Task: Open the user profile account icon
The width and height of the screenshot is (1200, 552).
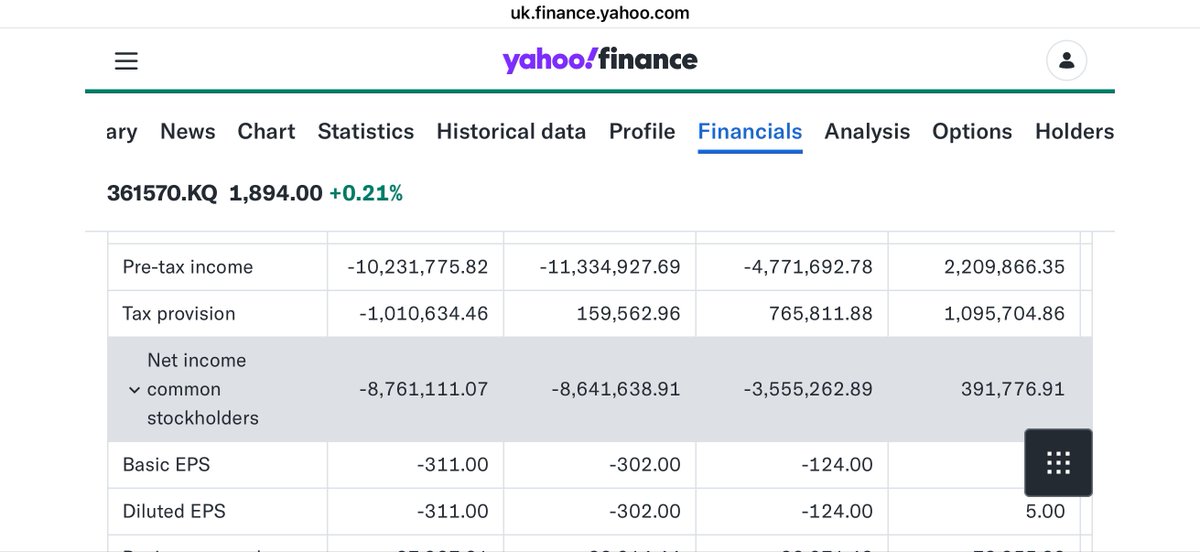Action: (x=1066, y=61)
